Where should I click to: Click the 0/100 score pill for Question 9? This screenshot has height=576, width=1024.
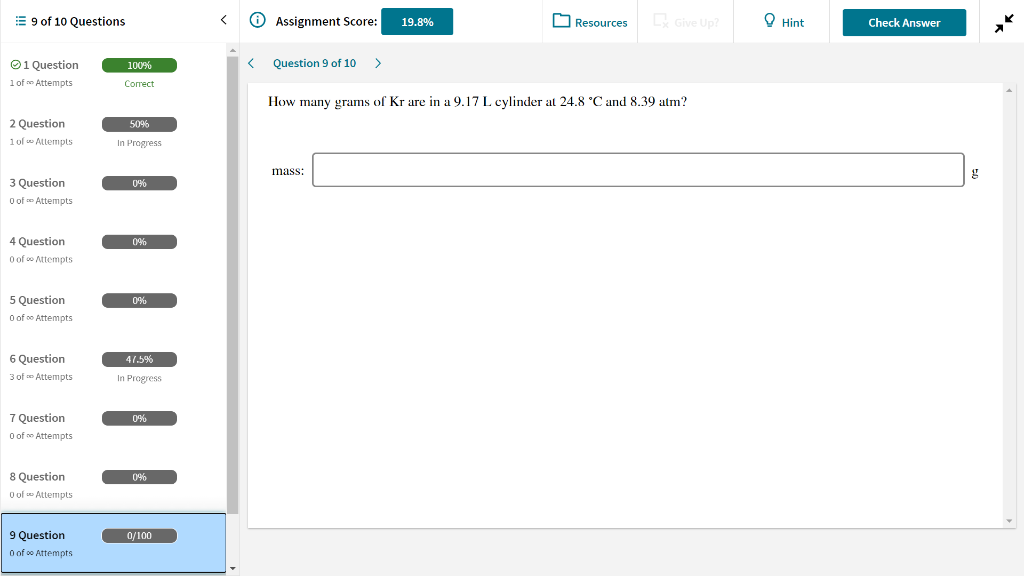pyautogui.click(x=139, y=535)
